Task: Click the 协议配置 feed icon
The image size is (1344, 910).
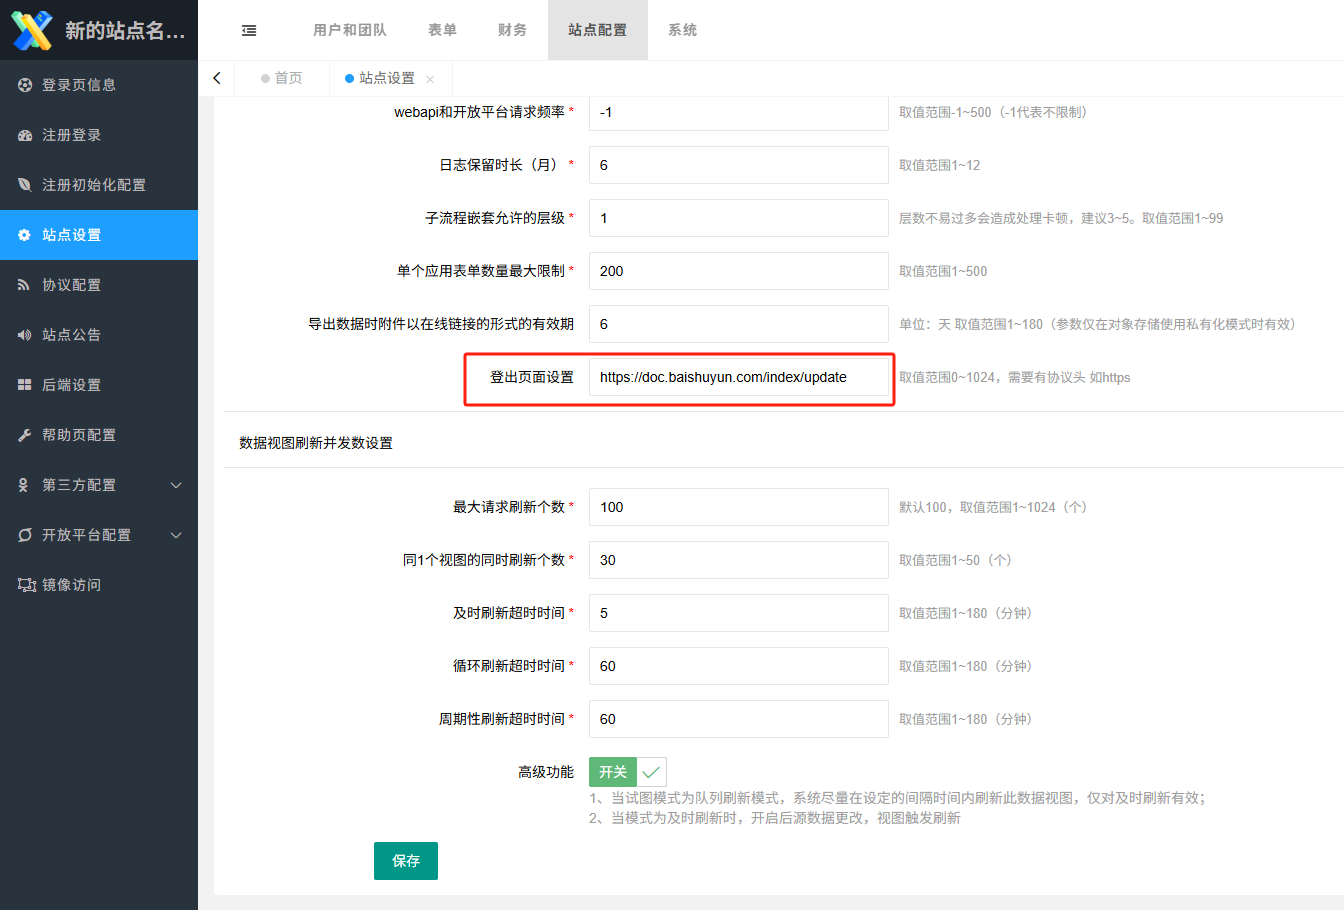Action: (x=25, y=285)
